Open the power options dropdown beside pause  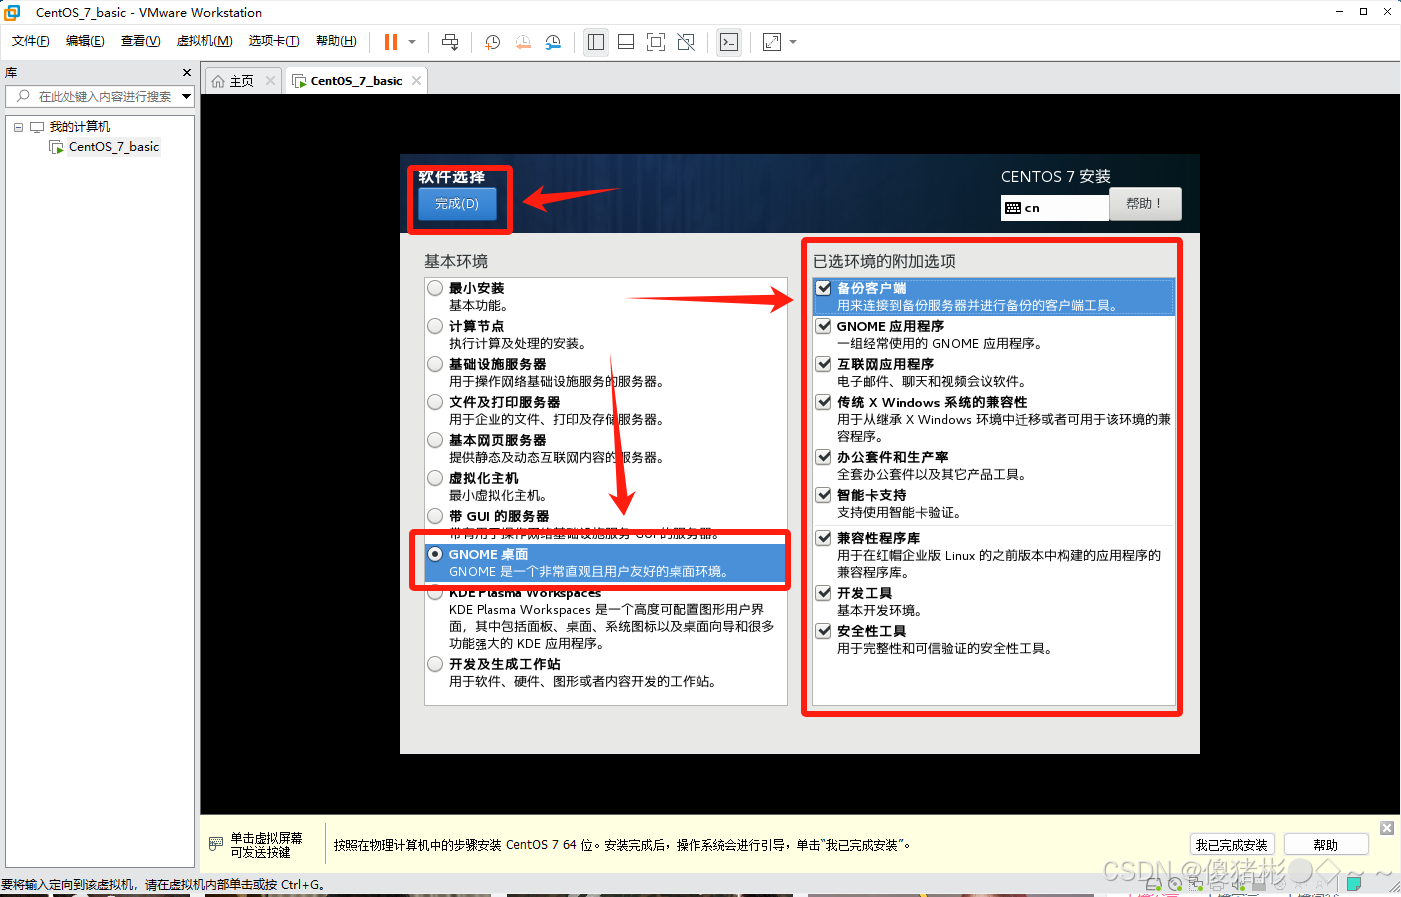tap(412, 42)
